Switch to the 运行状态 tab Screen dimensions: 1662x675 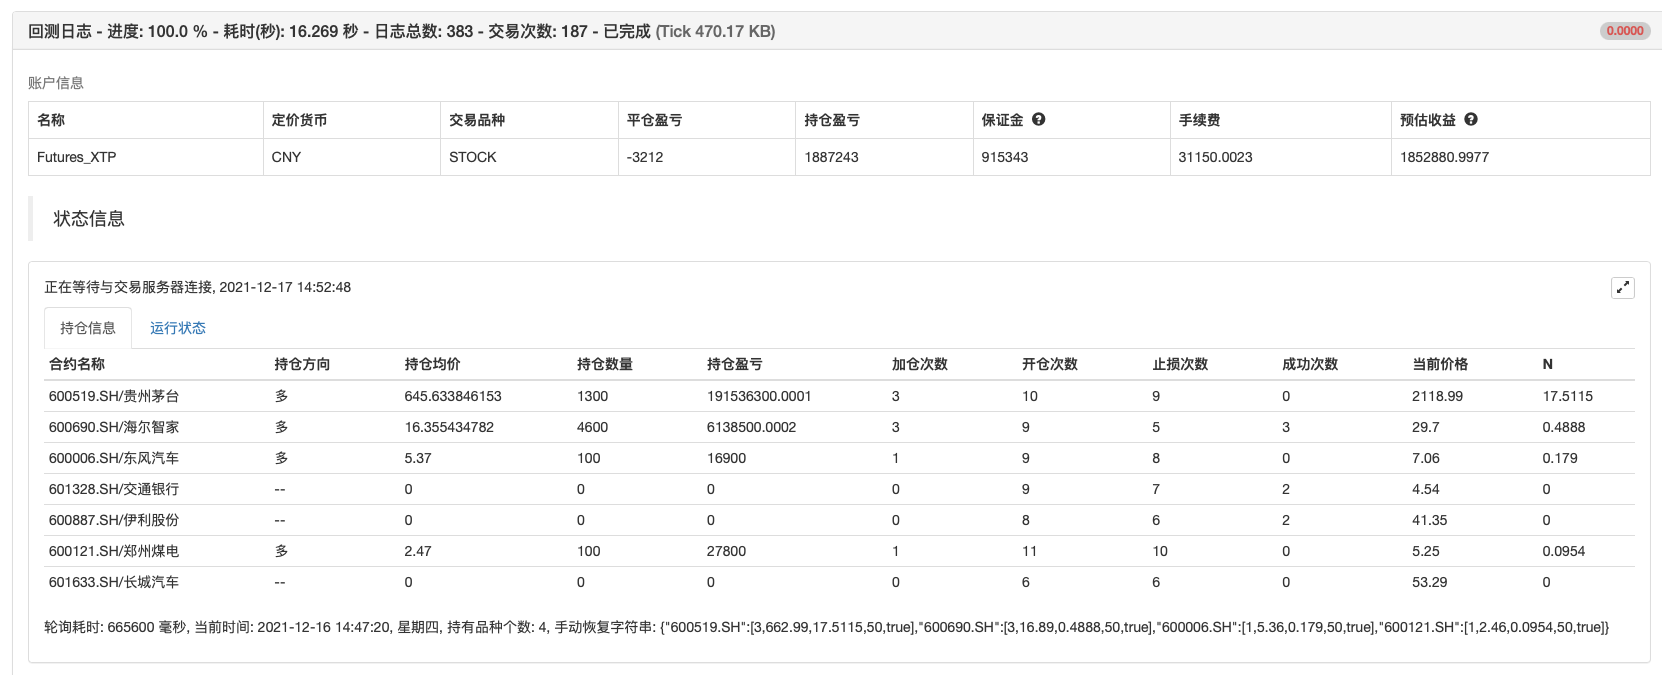pyautogui.click(x=177, y=328)
